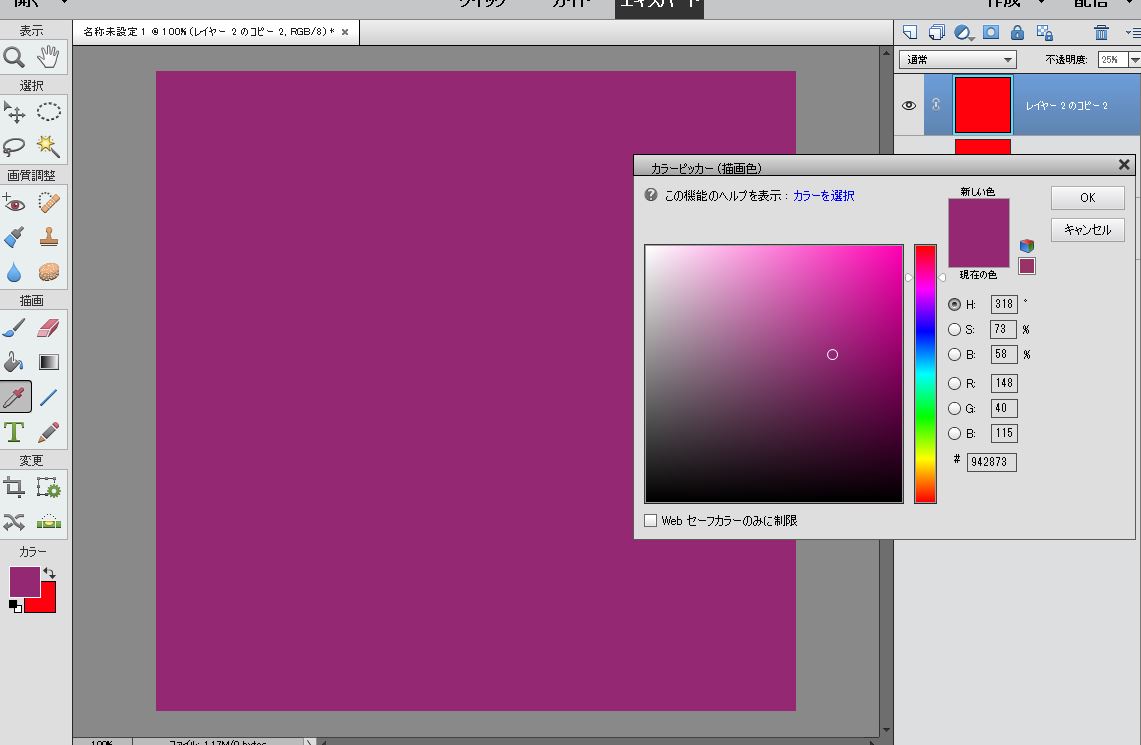Hide layer レイヤー 2 のコピー 2

pyautogui.click(x=908, y=105)
